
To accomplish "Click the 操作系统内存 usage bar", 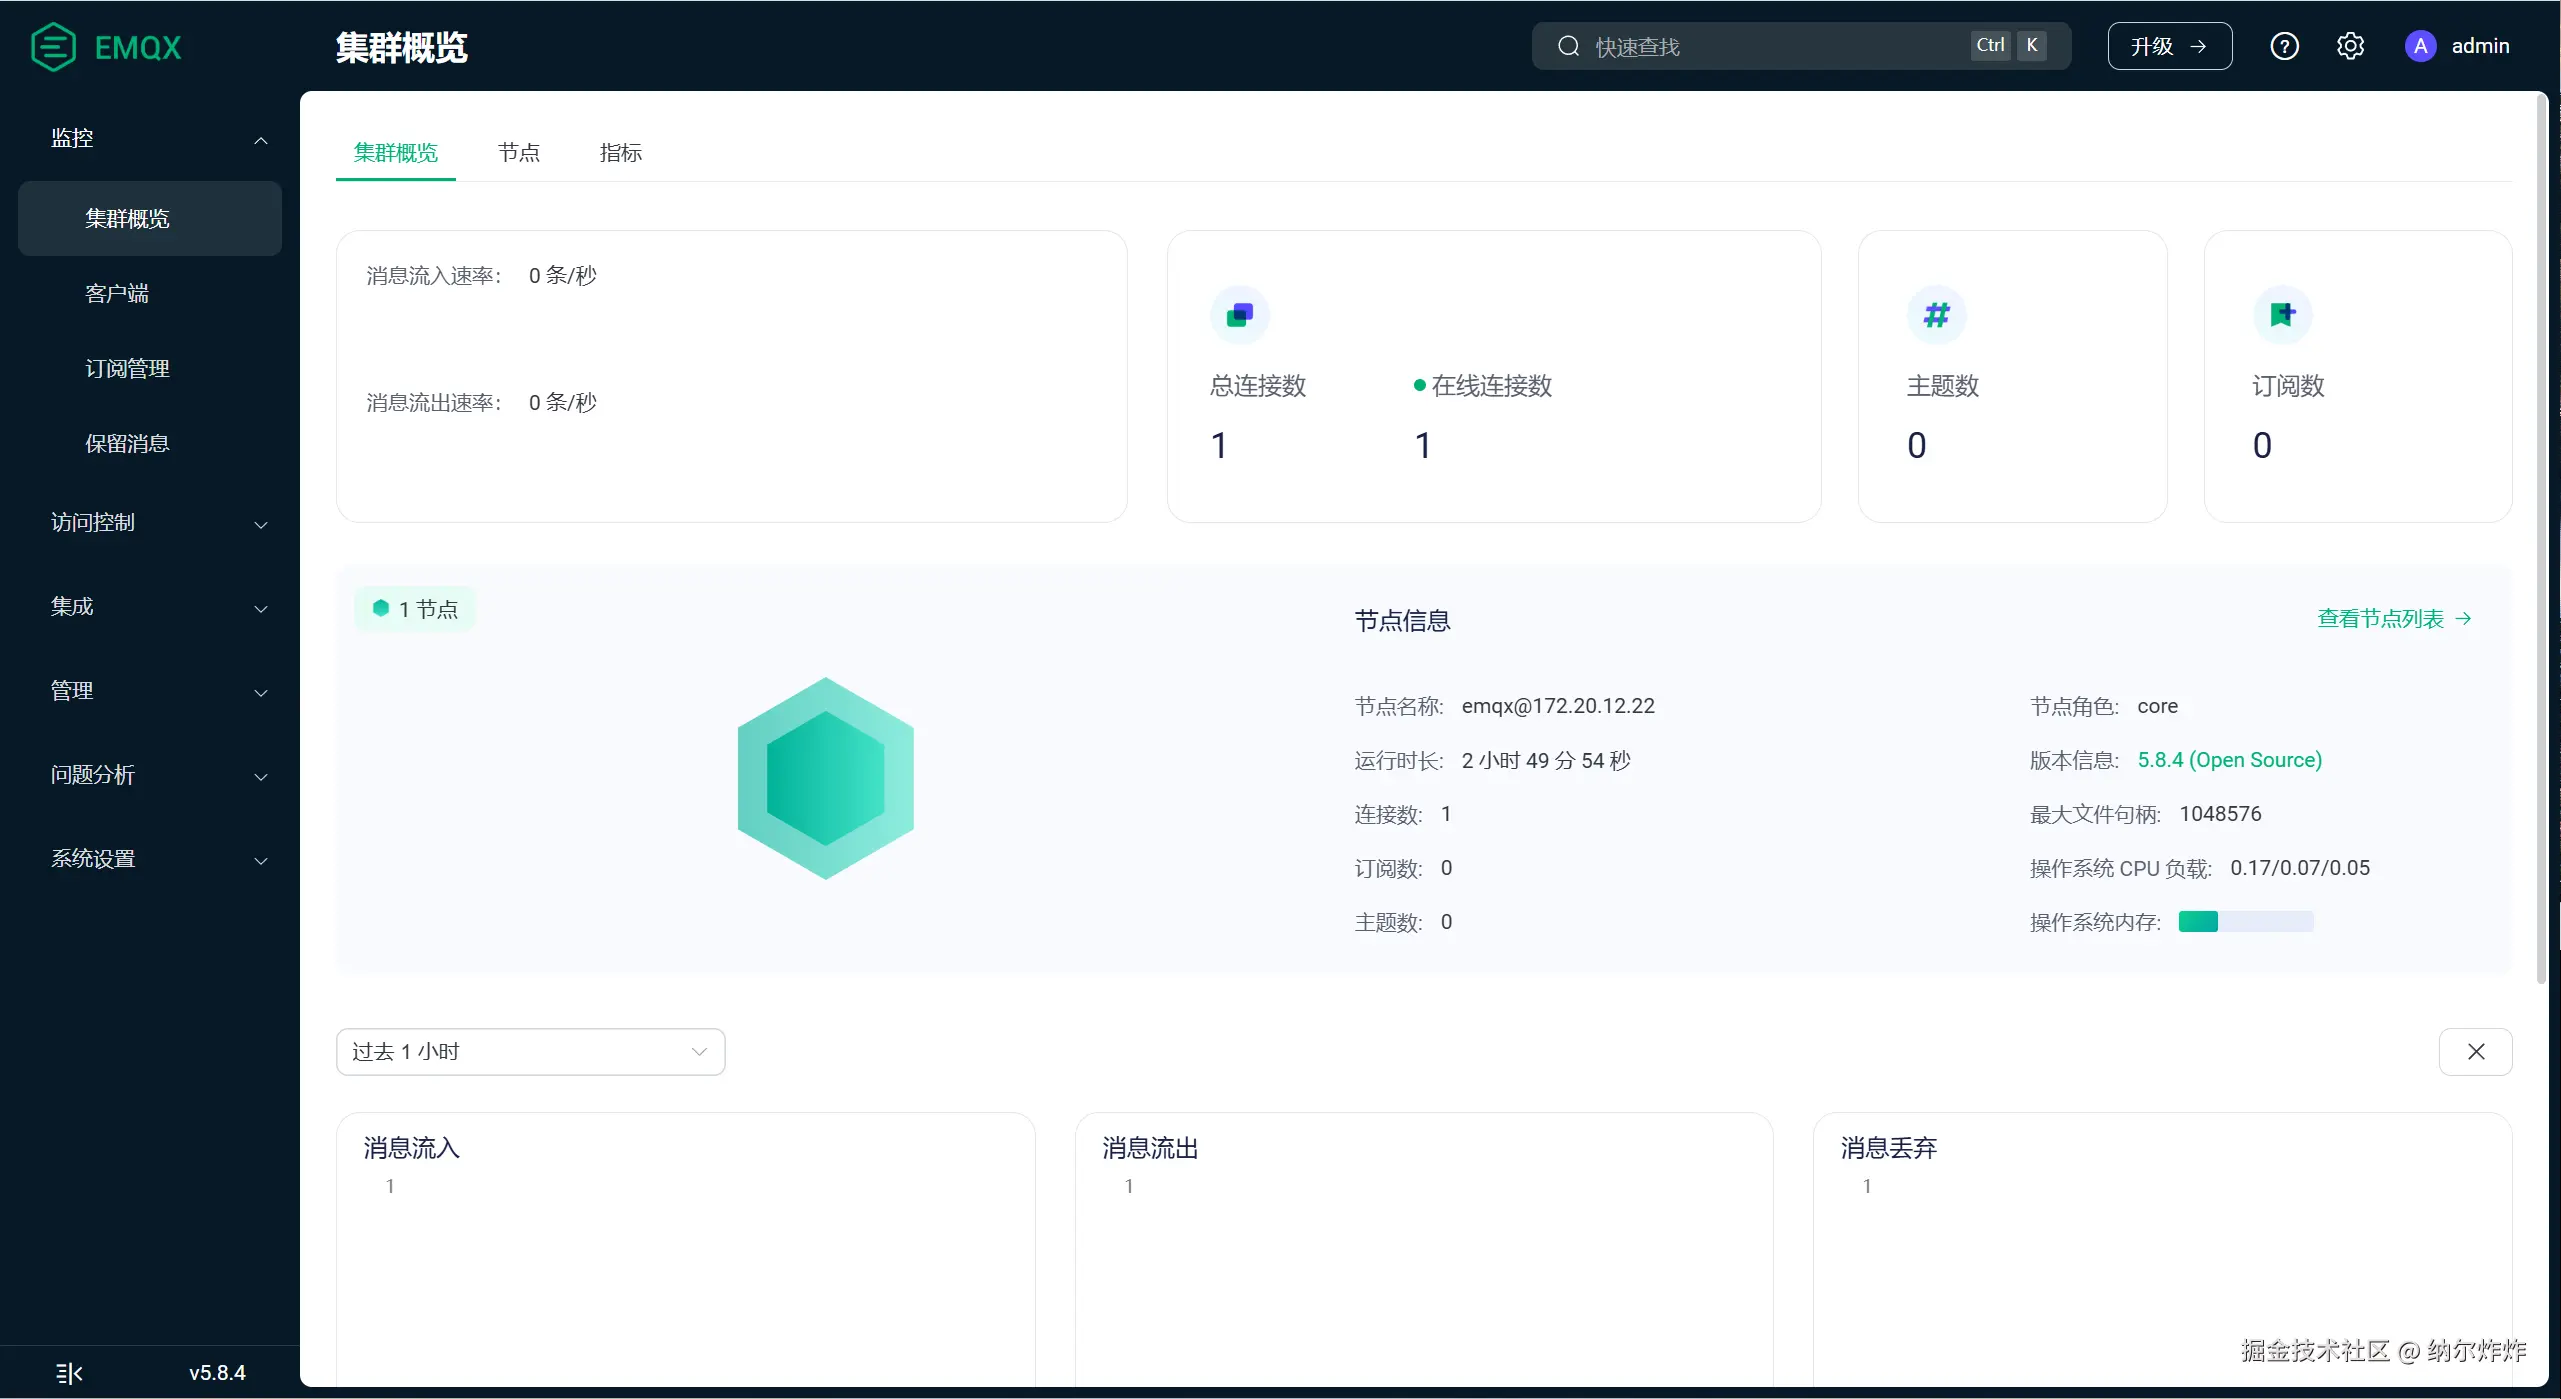I will tap(2245, 922).
